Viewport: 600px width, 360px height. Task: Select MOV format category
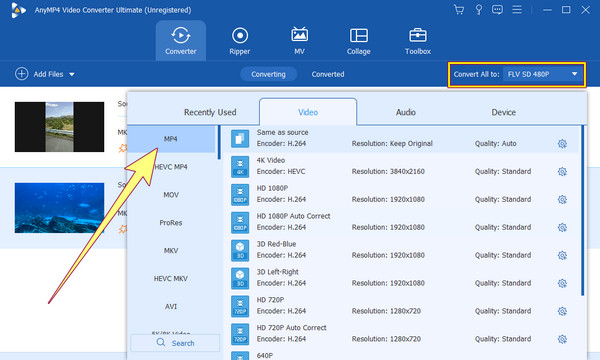coord(171,195)
